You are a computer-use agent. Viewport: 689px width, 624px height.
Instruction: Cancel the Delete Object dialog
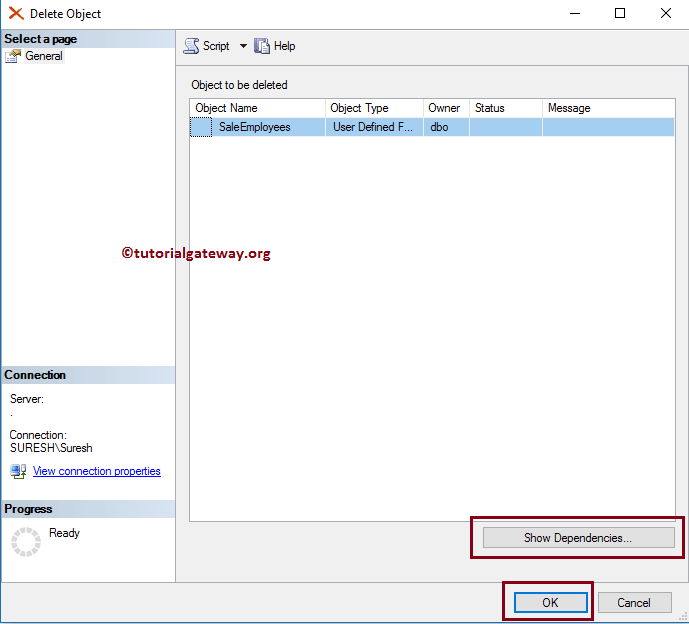634,602
